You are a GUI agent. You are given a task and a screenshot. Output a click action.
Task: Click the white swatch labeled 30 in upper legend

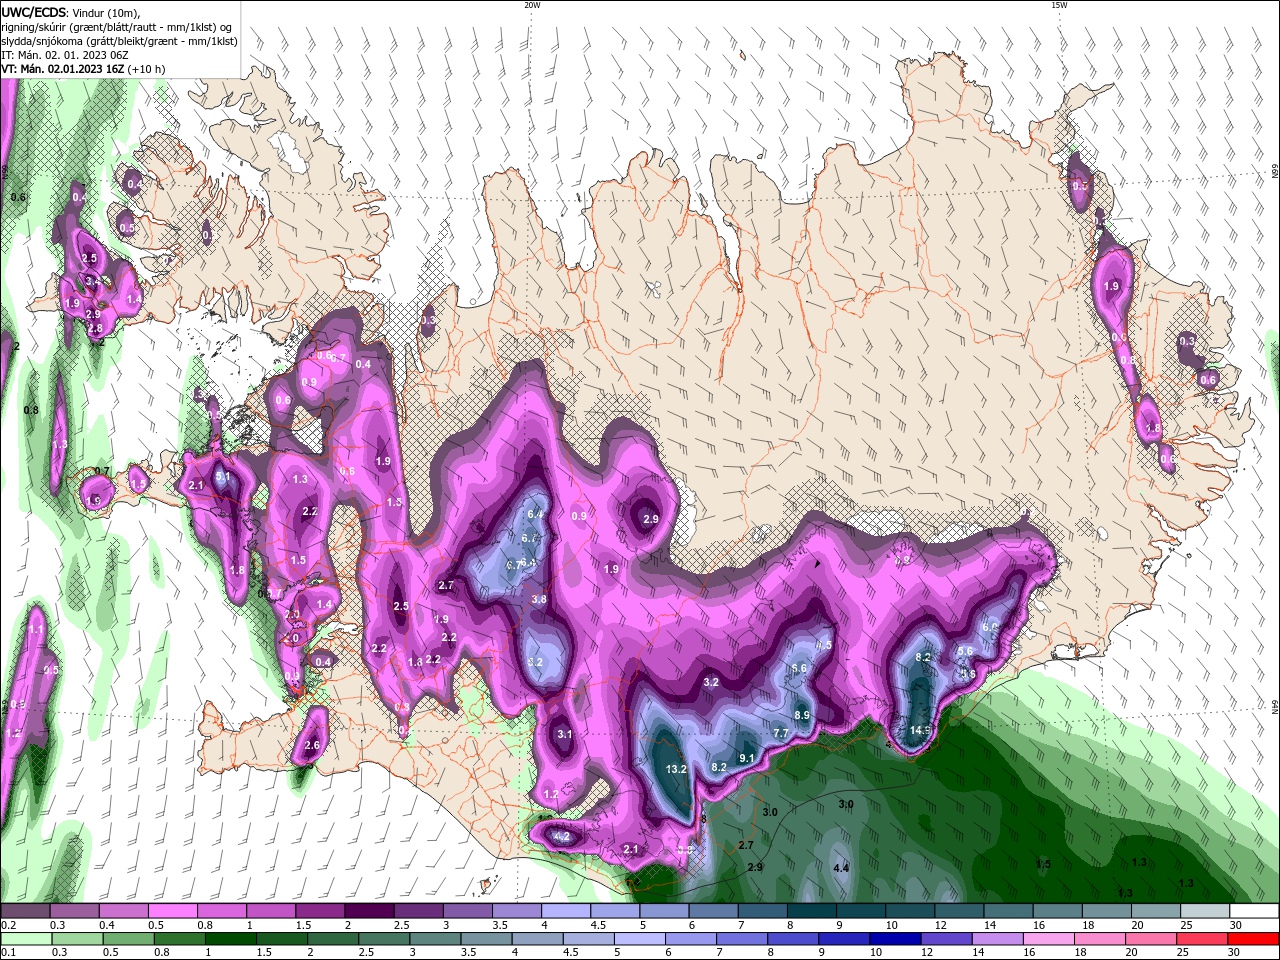coord(1254,912)
